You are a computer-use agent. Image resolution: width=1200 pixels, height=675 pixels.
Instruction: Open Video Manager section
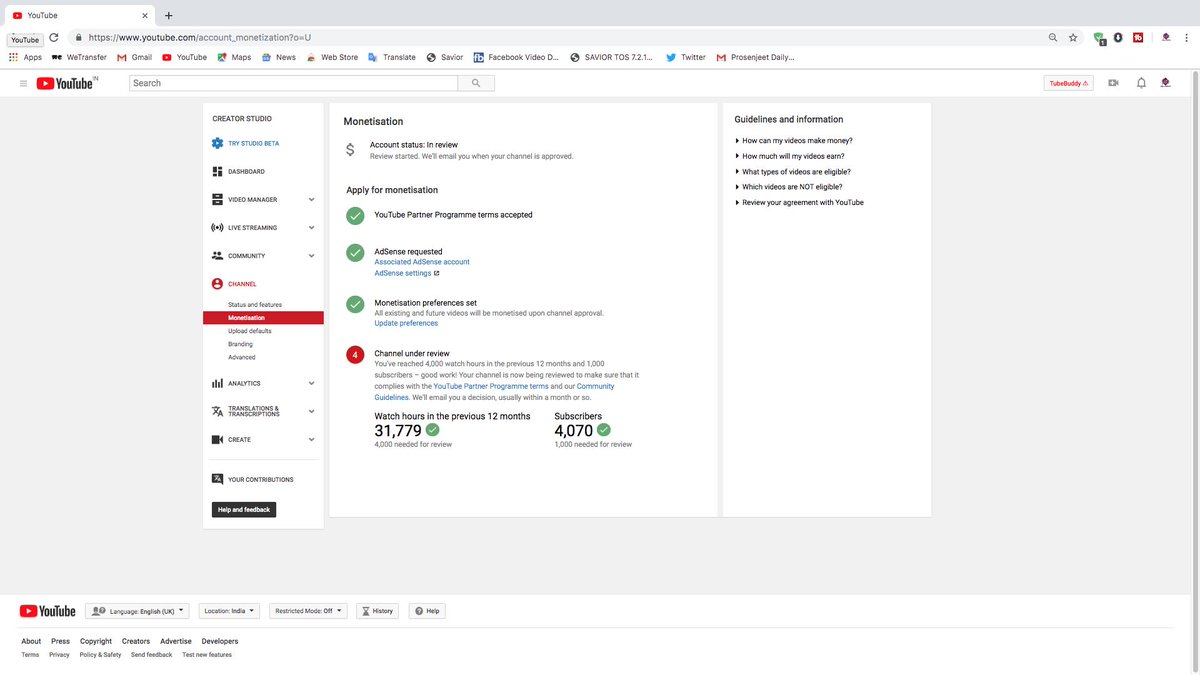point(252,200)
